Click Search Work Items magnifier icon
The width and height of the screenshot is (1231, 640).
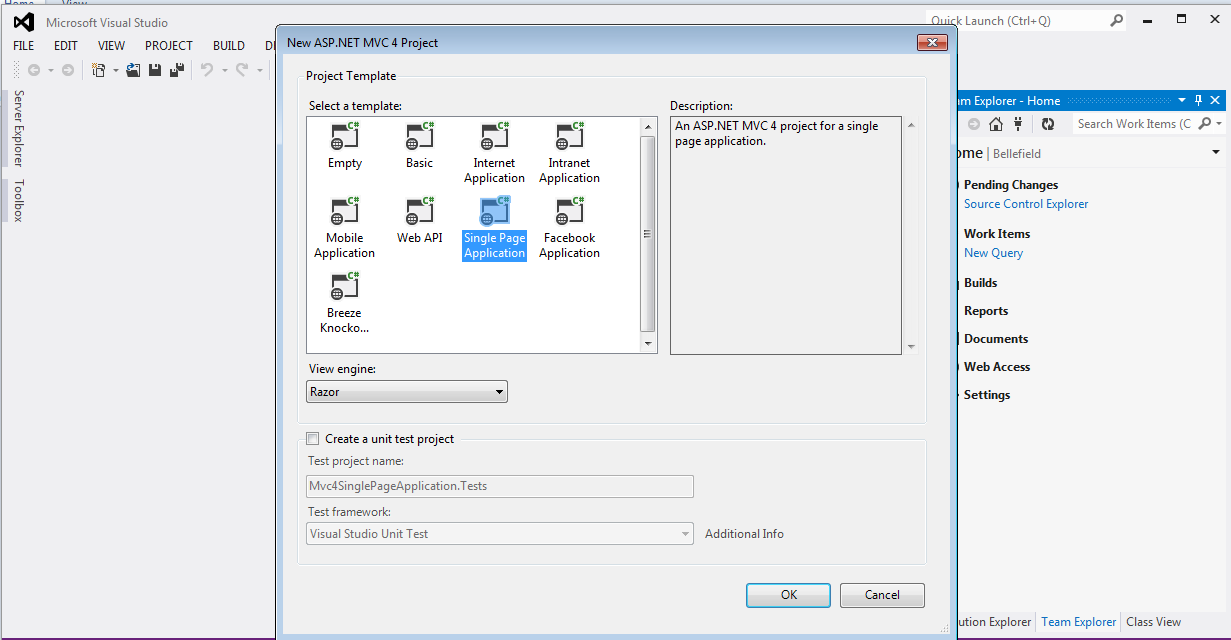1205,124
